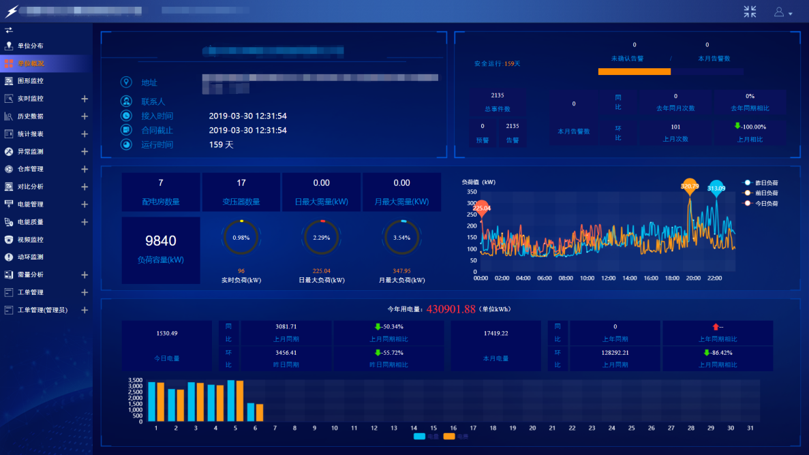
Task: Click the 未确认告警 label
Action: 627,59
